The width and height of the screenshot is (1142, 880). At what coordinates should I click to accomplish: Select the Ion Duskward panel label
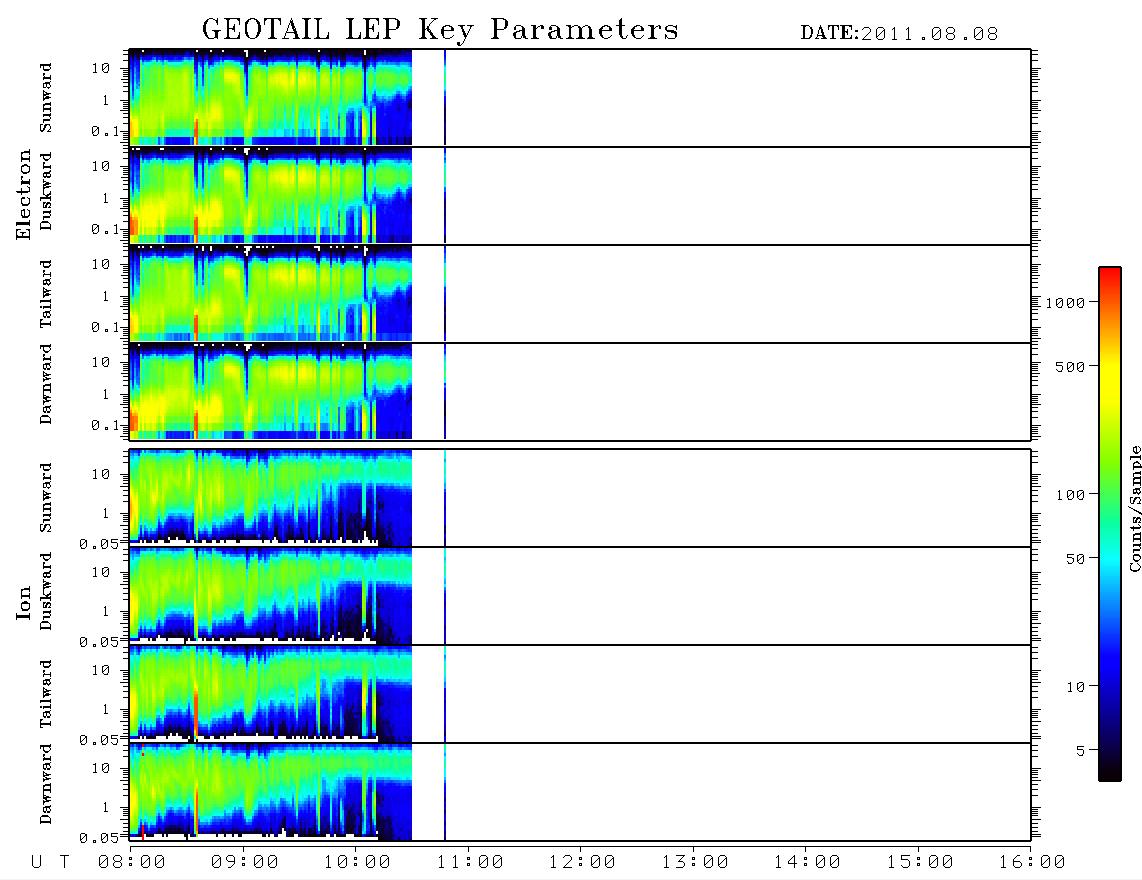click(46, 592)
